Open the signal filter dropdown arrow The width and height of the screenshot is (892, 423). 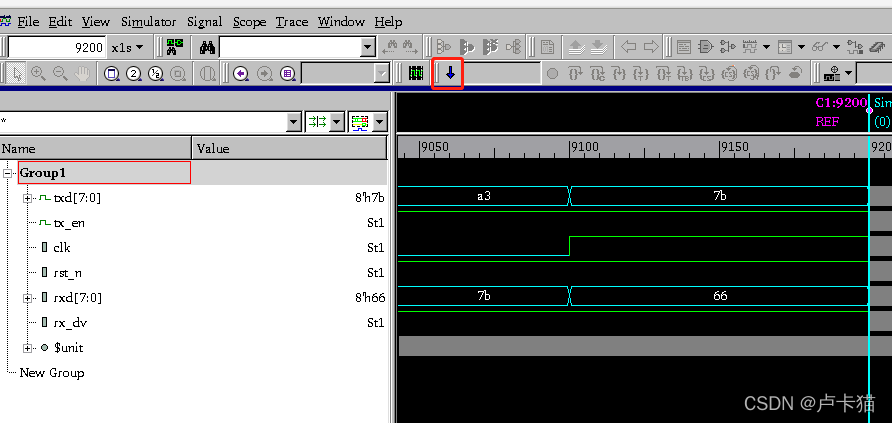click(x=293, y=122)
